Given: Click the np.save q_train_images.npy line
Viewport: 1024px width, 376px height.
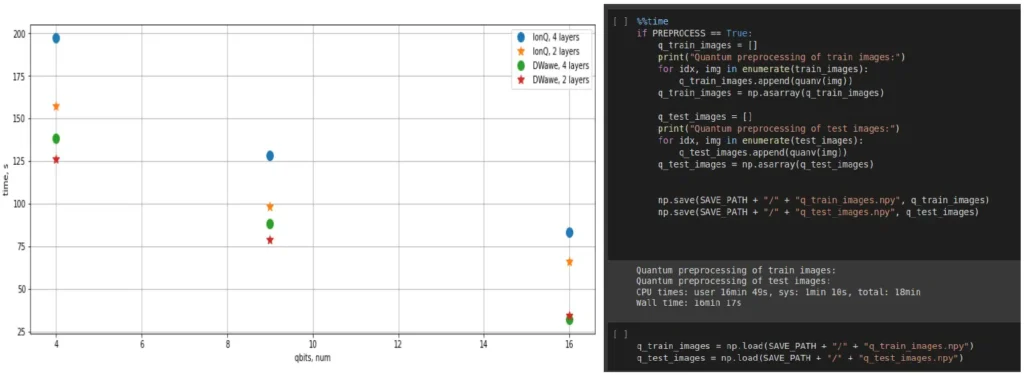Looking at the screenshot, I should (824, 200).
